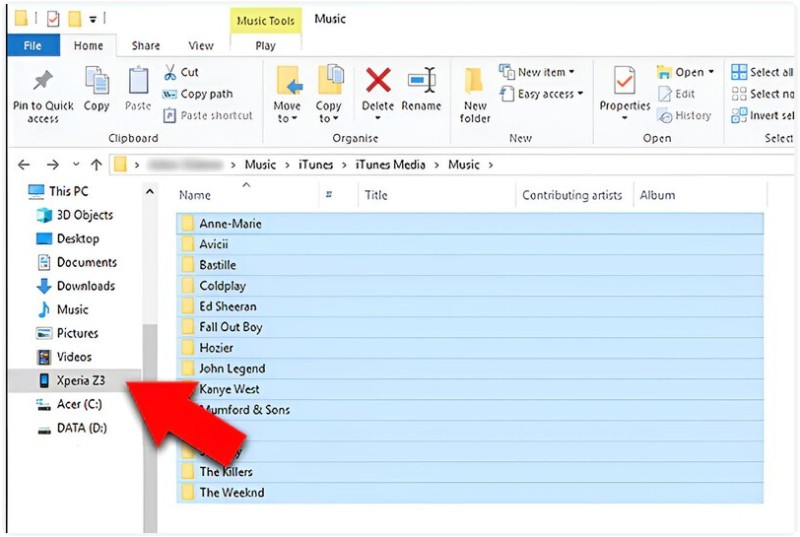Click the red Delete icon
Image resolution: width=800 pixels, height=537 pixels.
pos(378,82)
